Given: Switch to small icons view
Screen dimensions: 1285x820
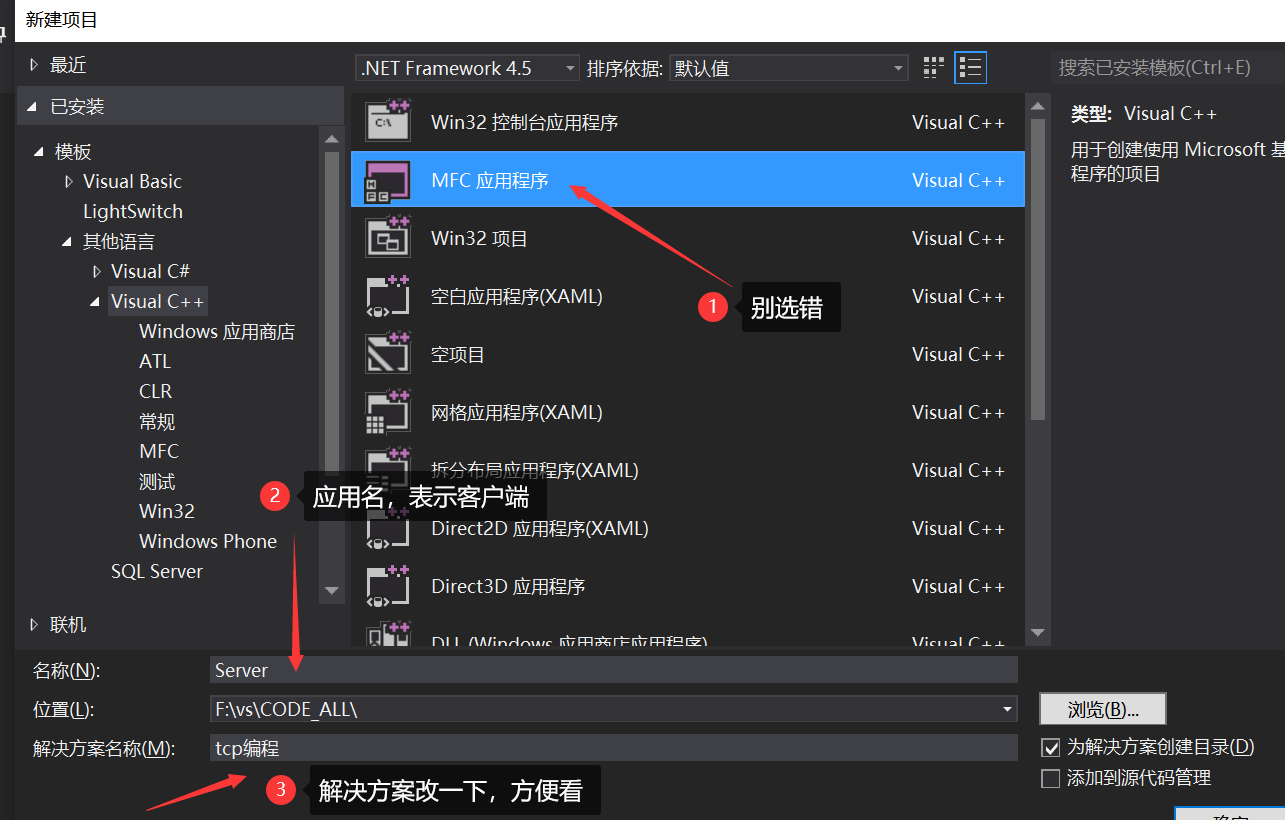Looking at the screenshot, I should (933, 66).
